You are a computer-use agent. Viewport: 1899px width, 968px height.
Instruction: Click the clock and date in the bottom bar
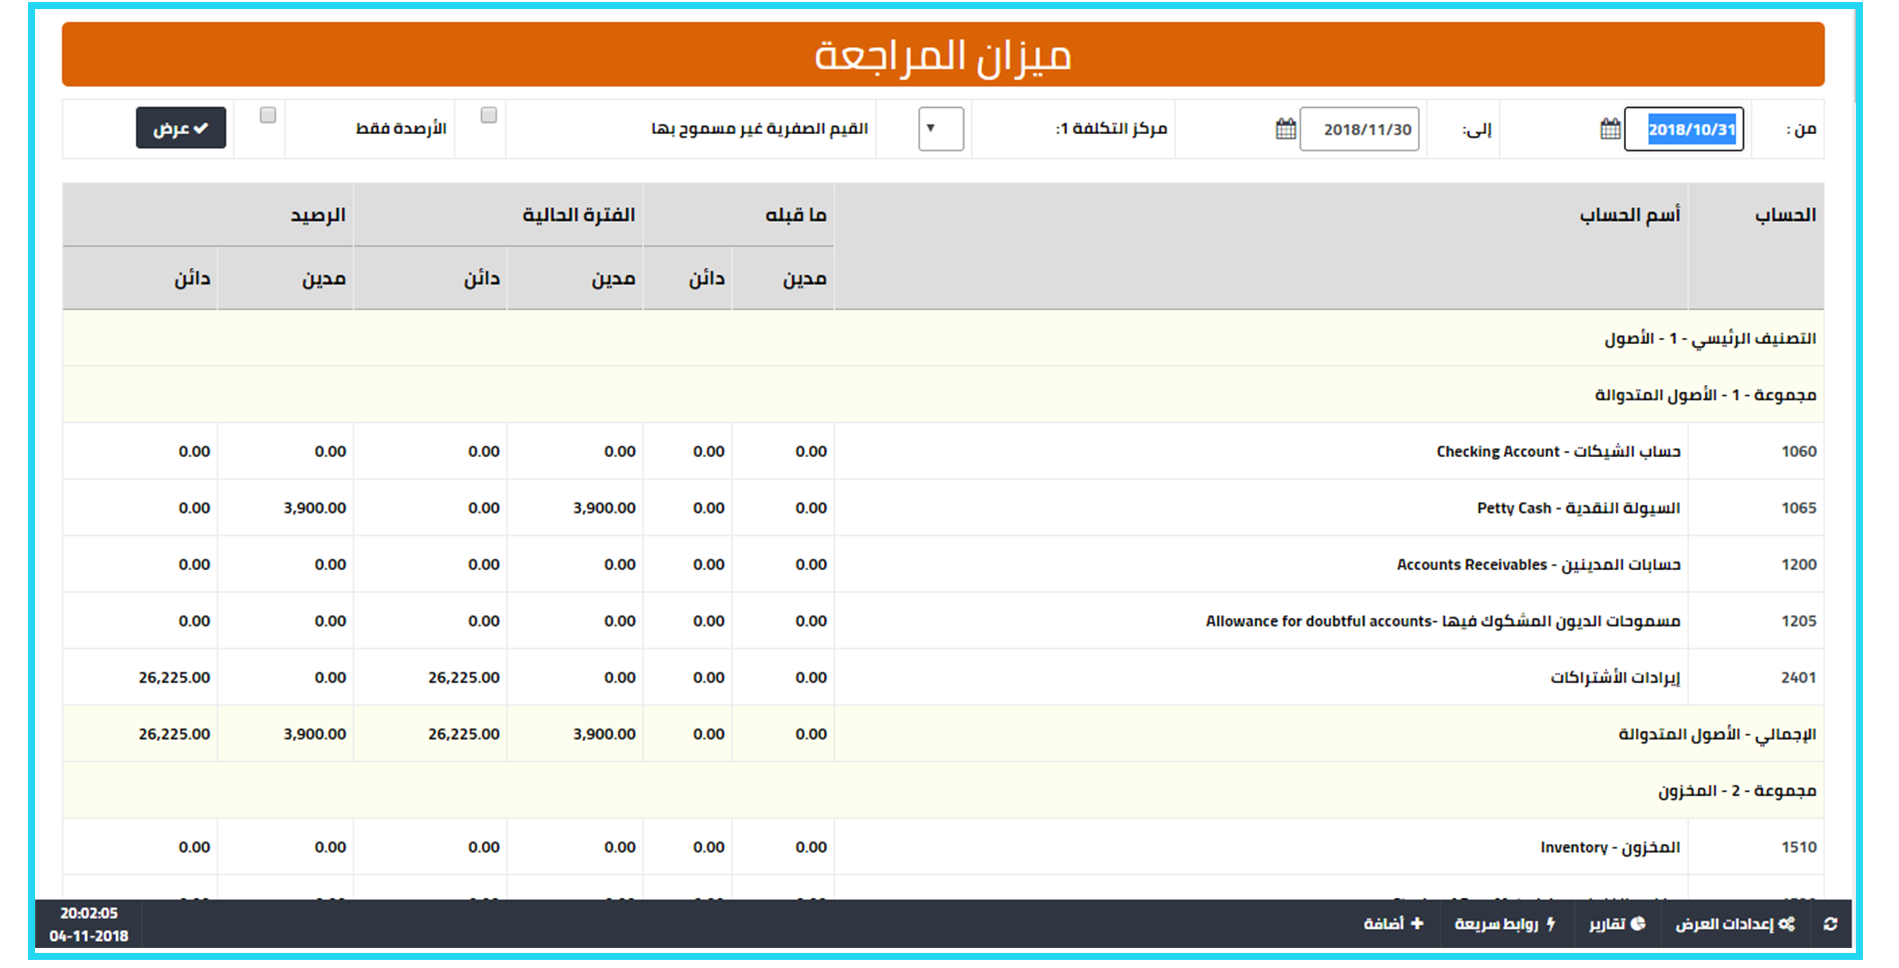(x=89, y=925)
